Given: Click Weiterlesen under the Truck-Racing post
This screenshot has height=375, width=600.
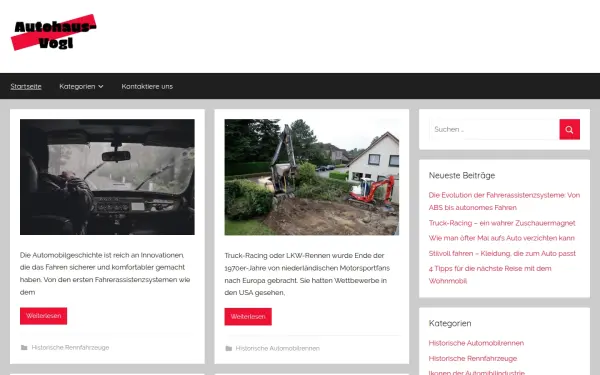Looking at the screenshot, I should [248, 316].
